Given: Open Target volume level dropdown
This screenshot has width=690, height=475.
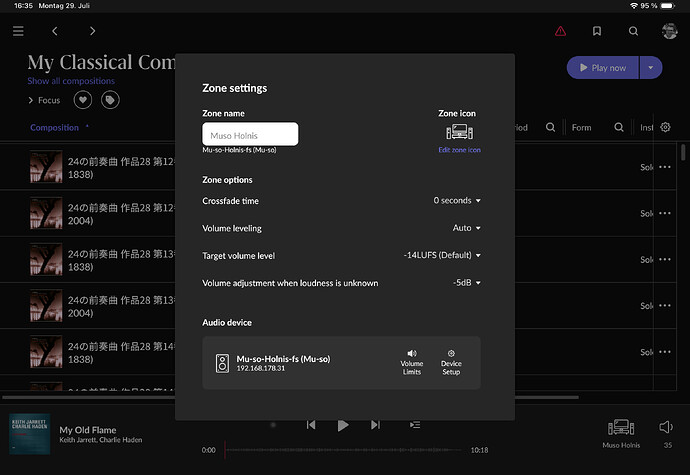Looking at the screenshot, I should click(x=442, y=255).
